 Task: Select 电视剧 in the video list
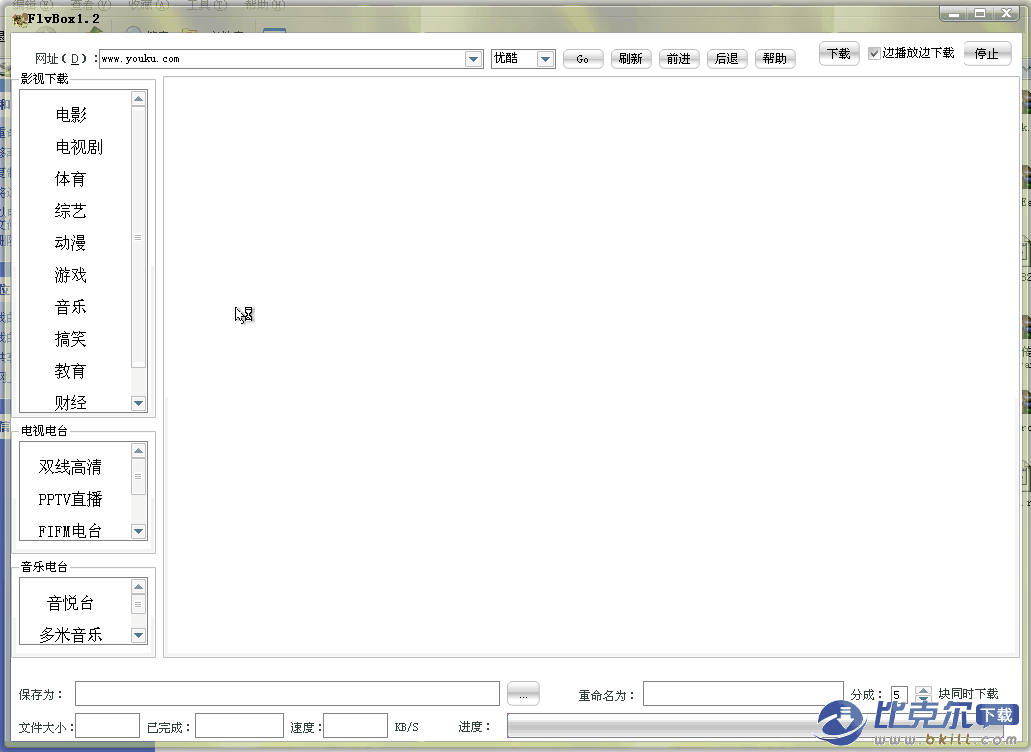click(79, 147)
